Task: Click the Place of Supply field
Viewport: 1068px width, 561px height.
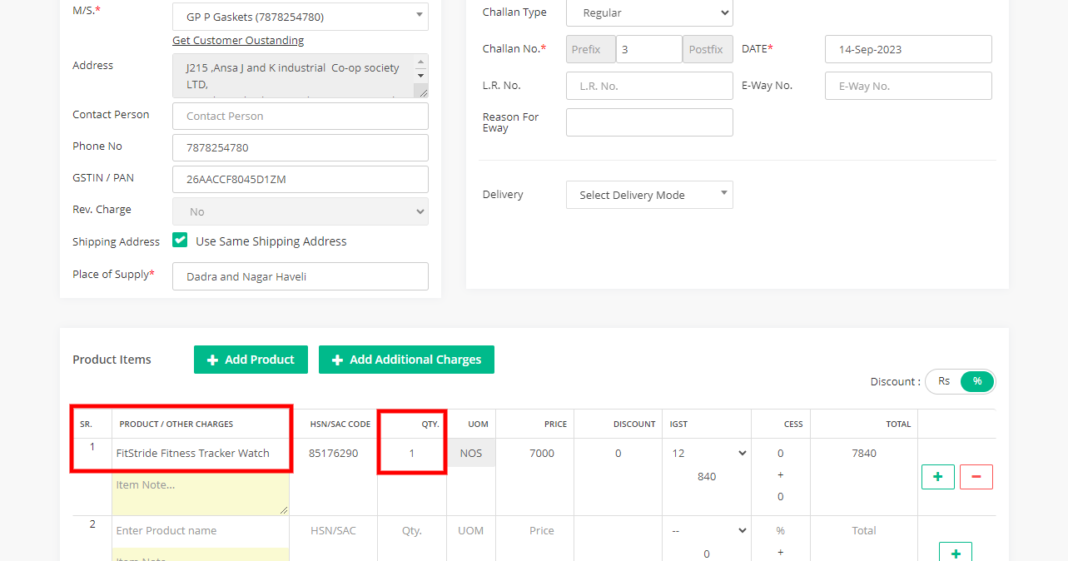Action: pyautogui.click(x=300, y=276)
